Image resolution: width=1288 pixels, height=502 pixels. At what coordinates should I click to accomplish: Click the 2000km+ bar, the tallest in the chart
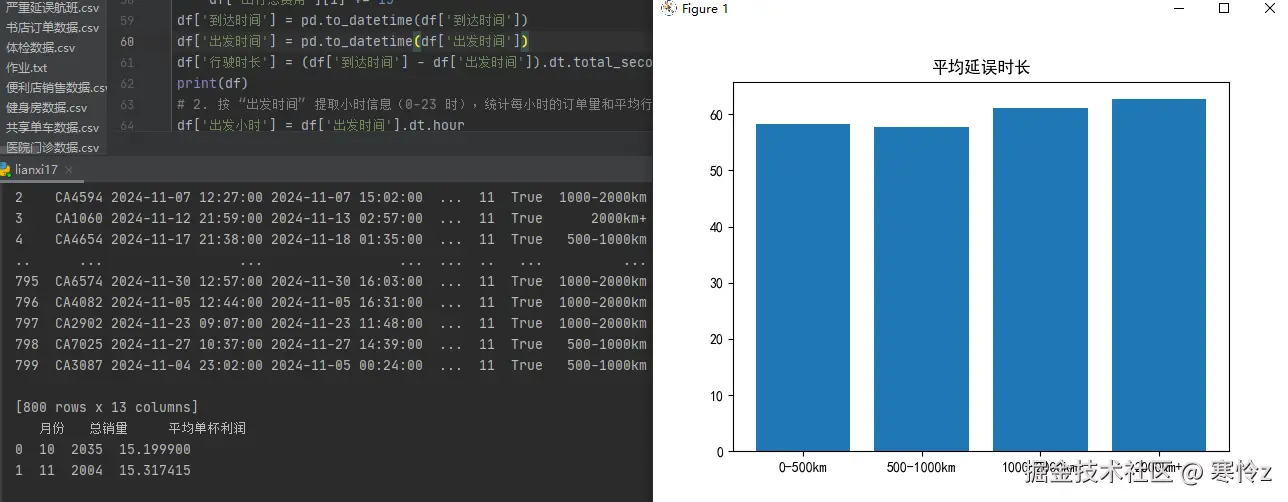1159,275
